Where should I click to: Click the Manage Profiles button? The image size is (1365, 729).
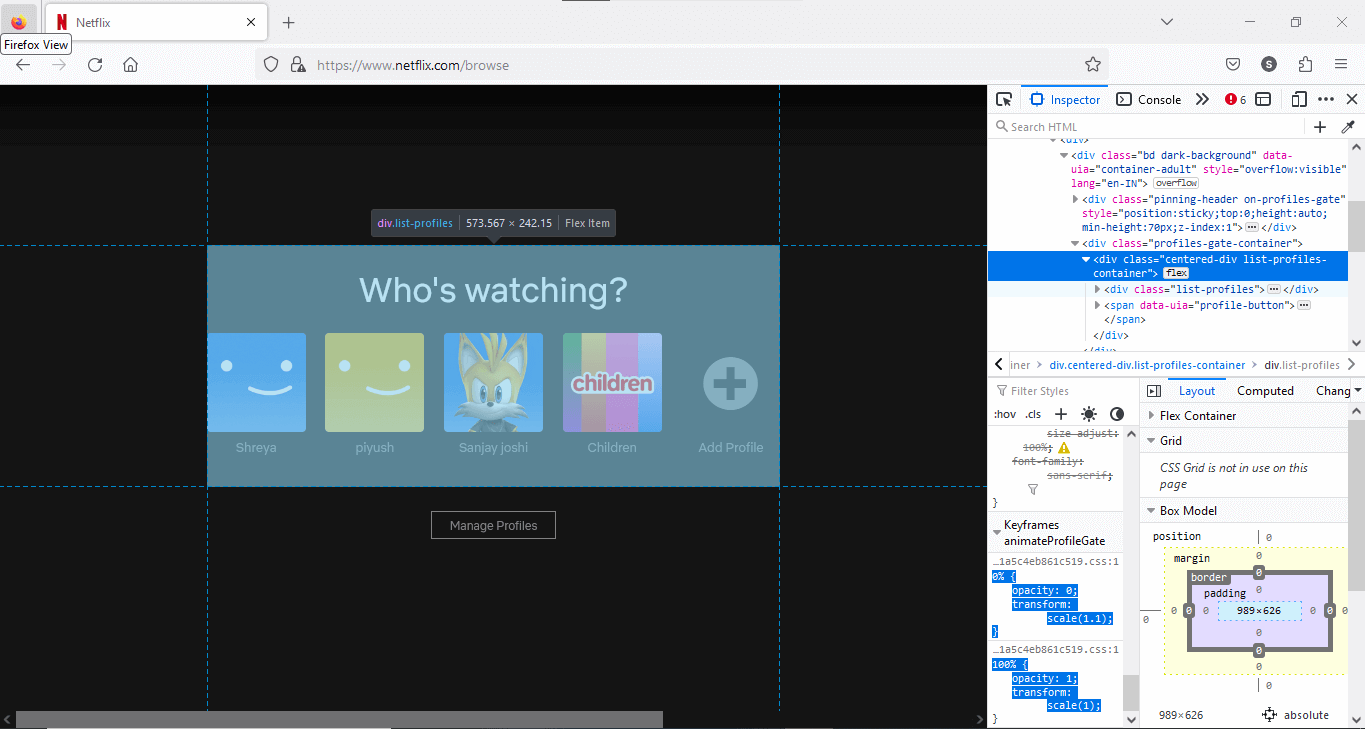pos(493,525)
